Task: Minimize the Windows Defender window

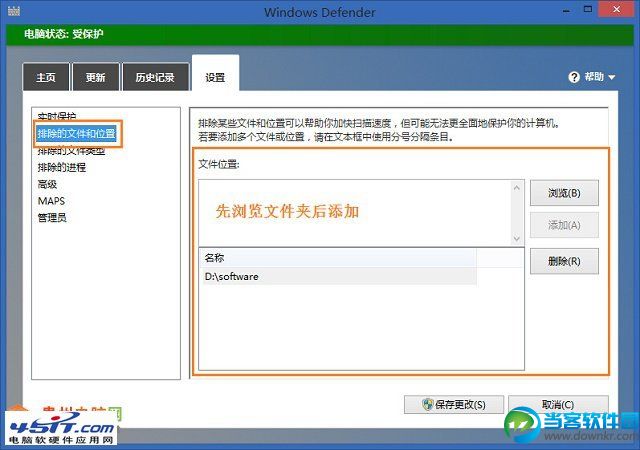Action: point(566,11)
